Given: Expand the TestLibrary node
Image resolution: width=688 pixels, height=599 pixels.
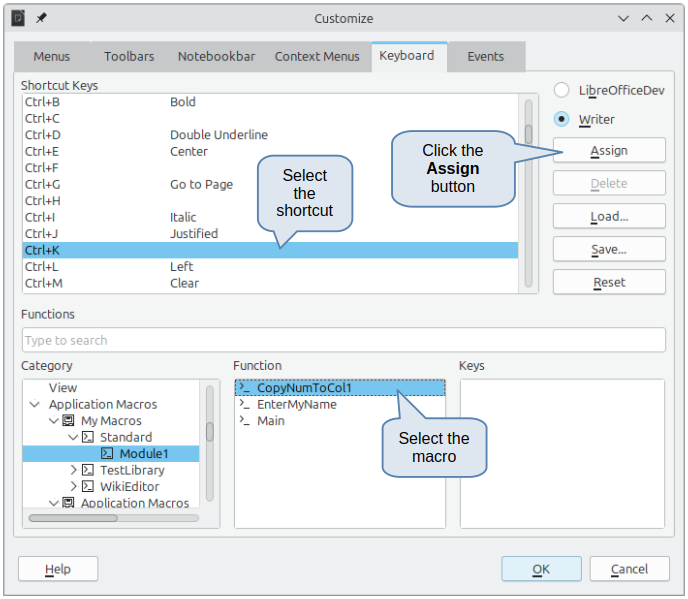Looking at the screenshot, I should 73,470.
